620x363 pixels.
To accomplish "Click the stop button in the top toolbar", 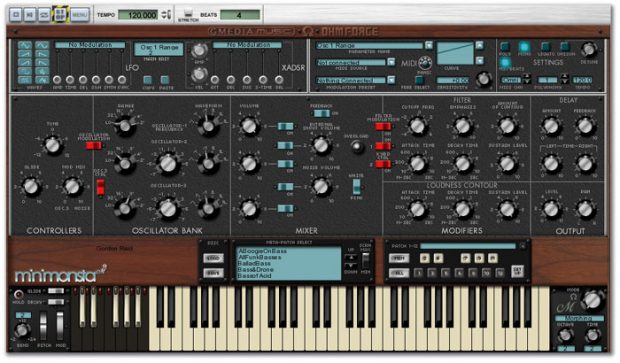I will 16,15.
